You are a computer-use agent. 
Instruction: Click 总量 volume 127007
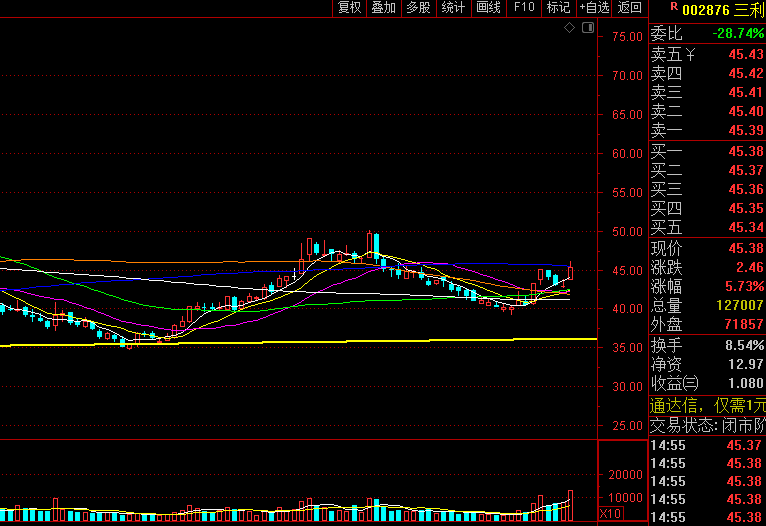[x=740, y=305]
